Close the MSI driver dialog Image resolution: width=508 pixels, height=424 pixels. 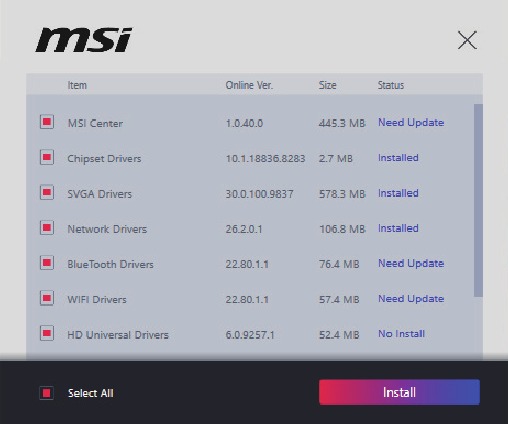(x=467, y=40)
